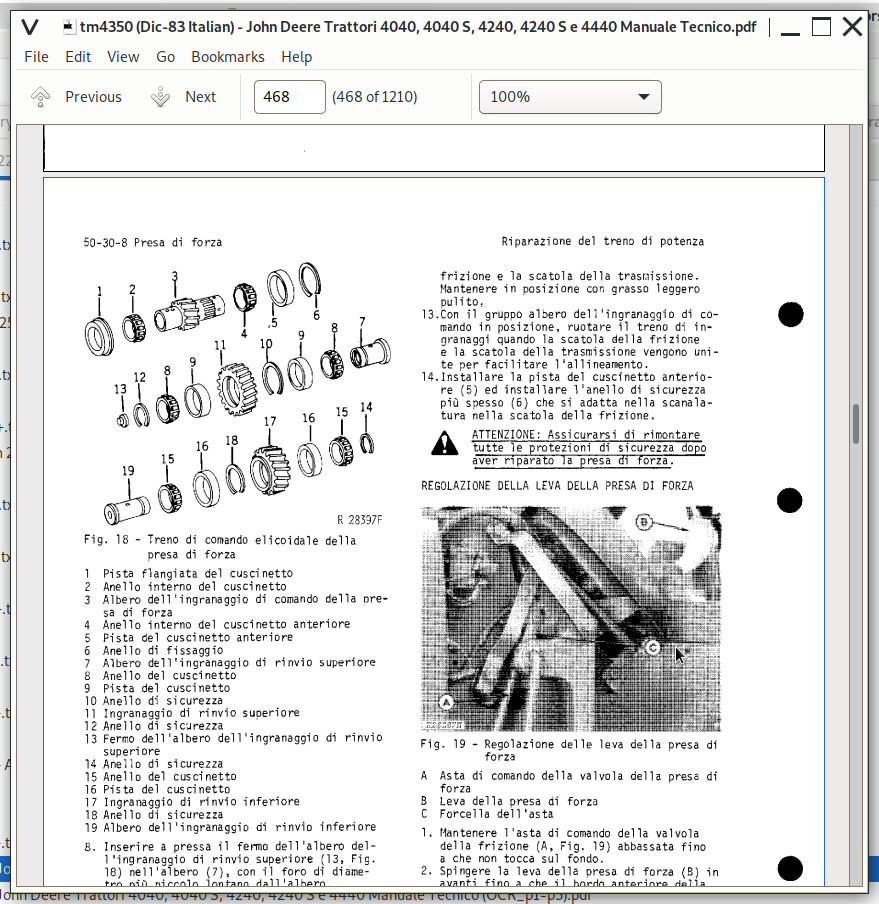Click step '14.Installare la pista del cuscinetto'
Screen dimensions: 879x904
567,396
